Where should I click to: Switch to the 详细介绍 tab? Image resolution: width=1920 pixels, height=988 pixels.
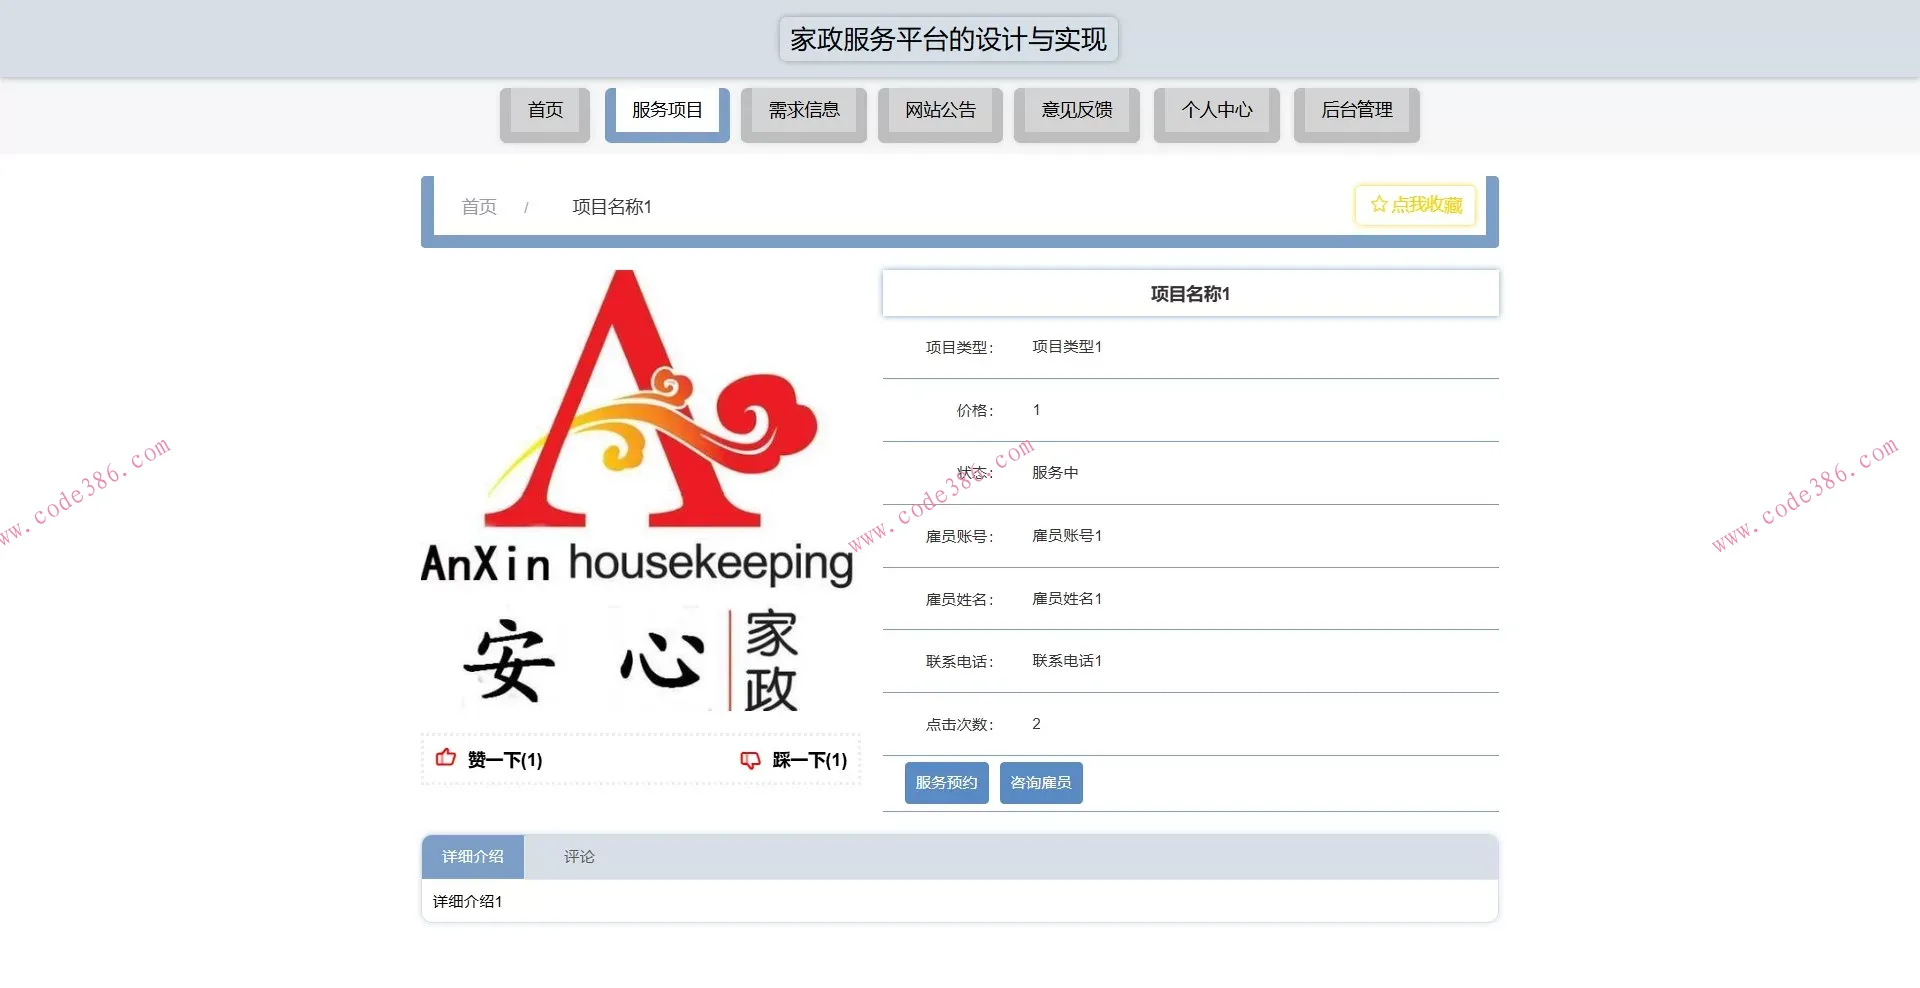click(x=472, y=856)
